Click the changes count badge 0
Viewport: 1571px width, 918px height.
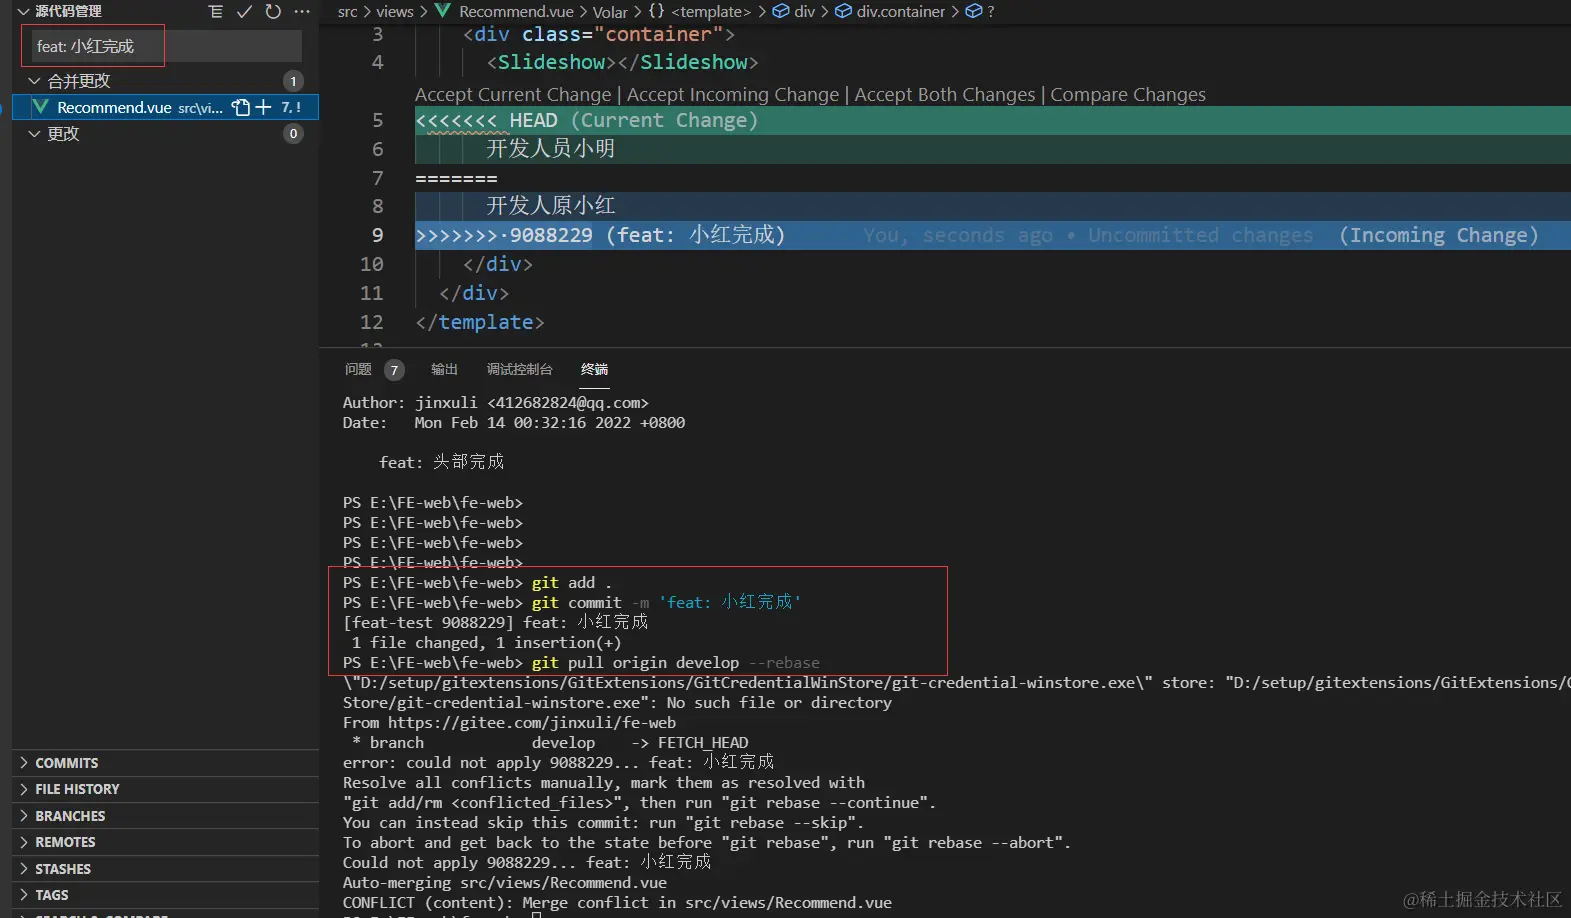click(x=293, y=134)
